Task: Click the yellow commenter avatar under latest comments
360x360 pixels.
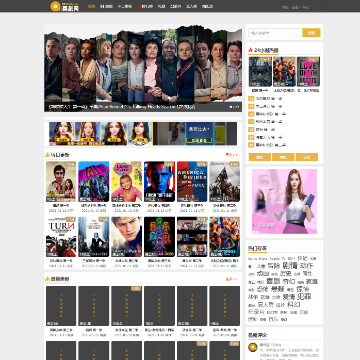Action: coord(253,347)
